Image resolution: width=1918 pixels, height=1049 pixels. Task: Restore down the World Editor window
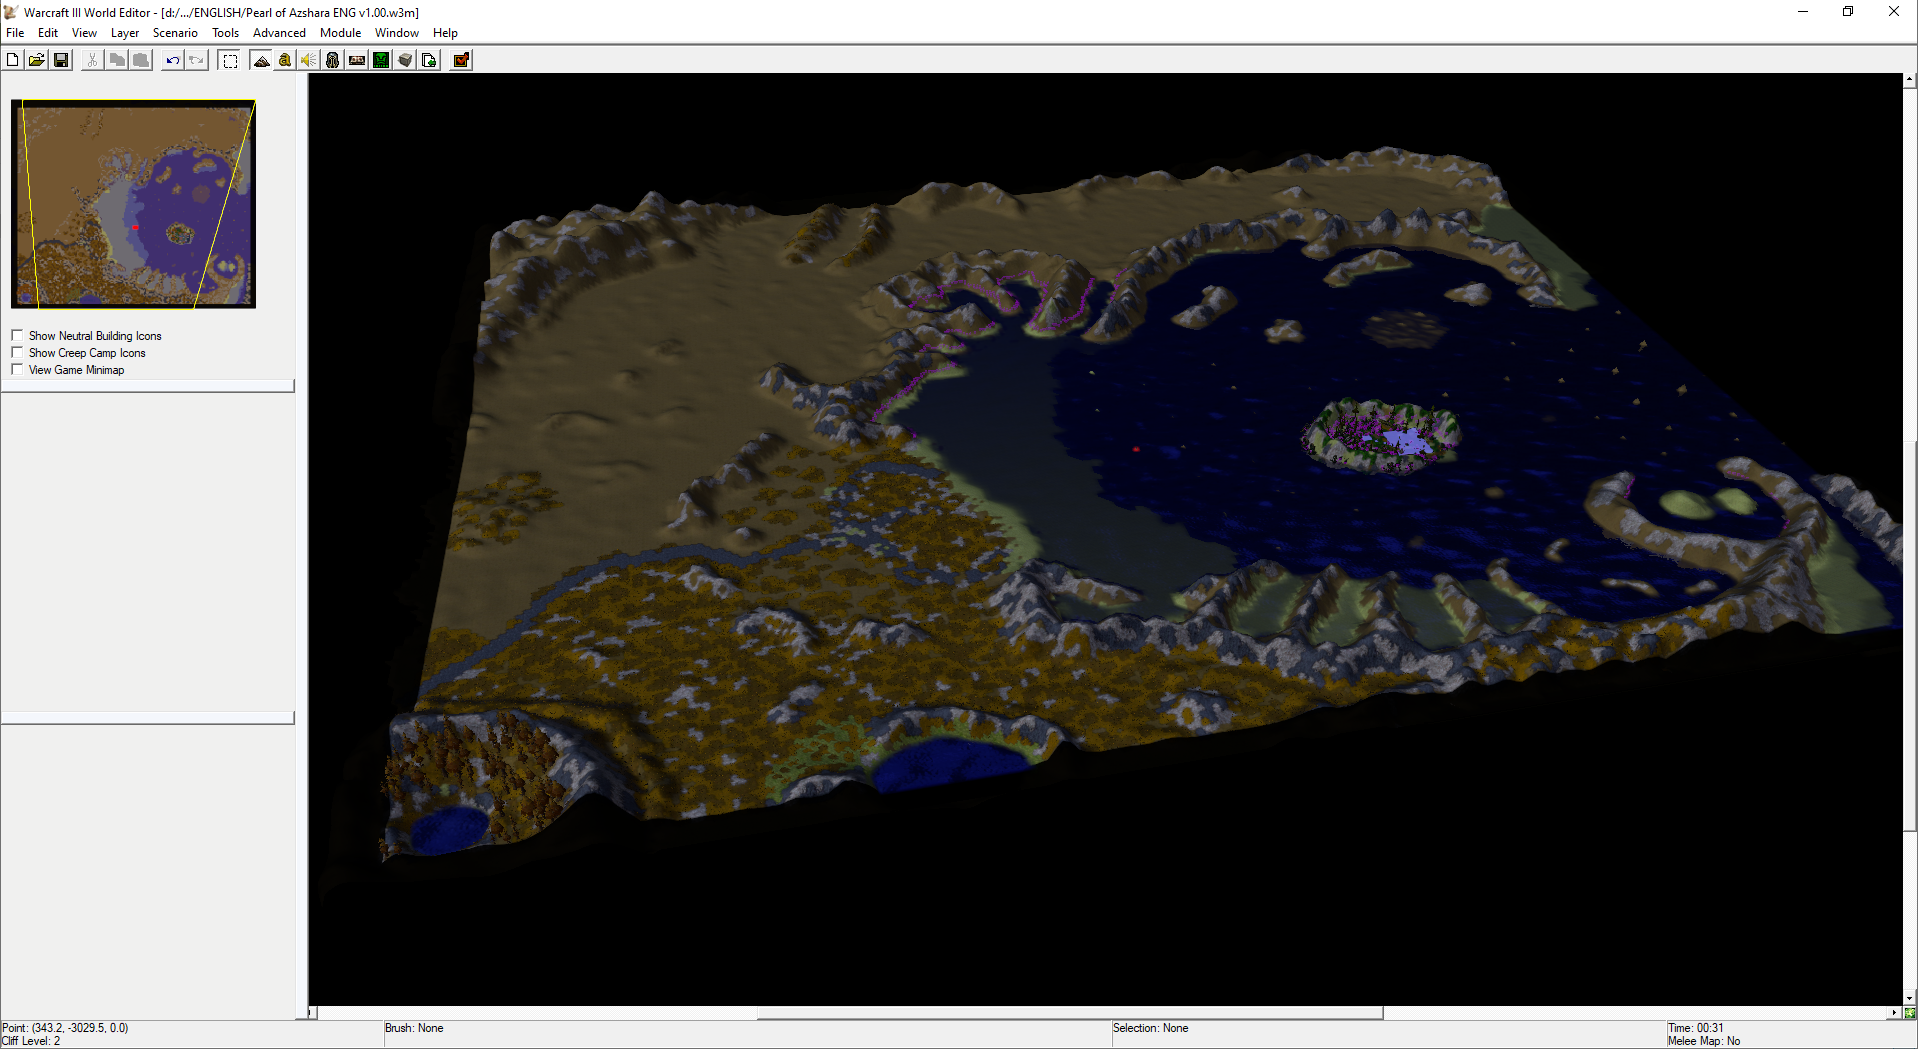tap(1848, 12)
